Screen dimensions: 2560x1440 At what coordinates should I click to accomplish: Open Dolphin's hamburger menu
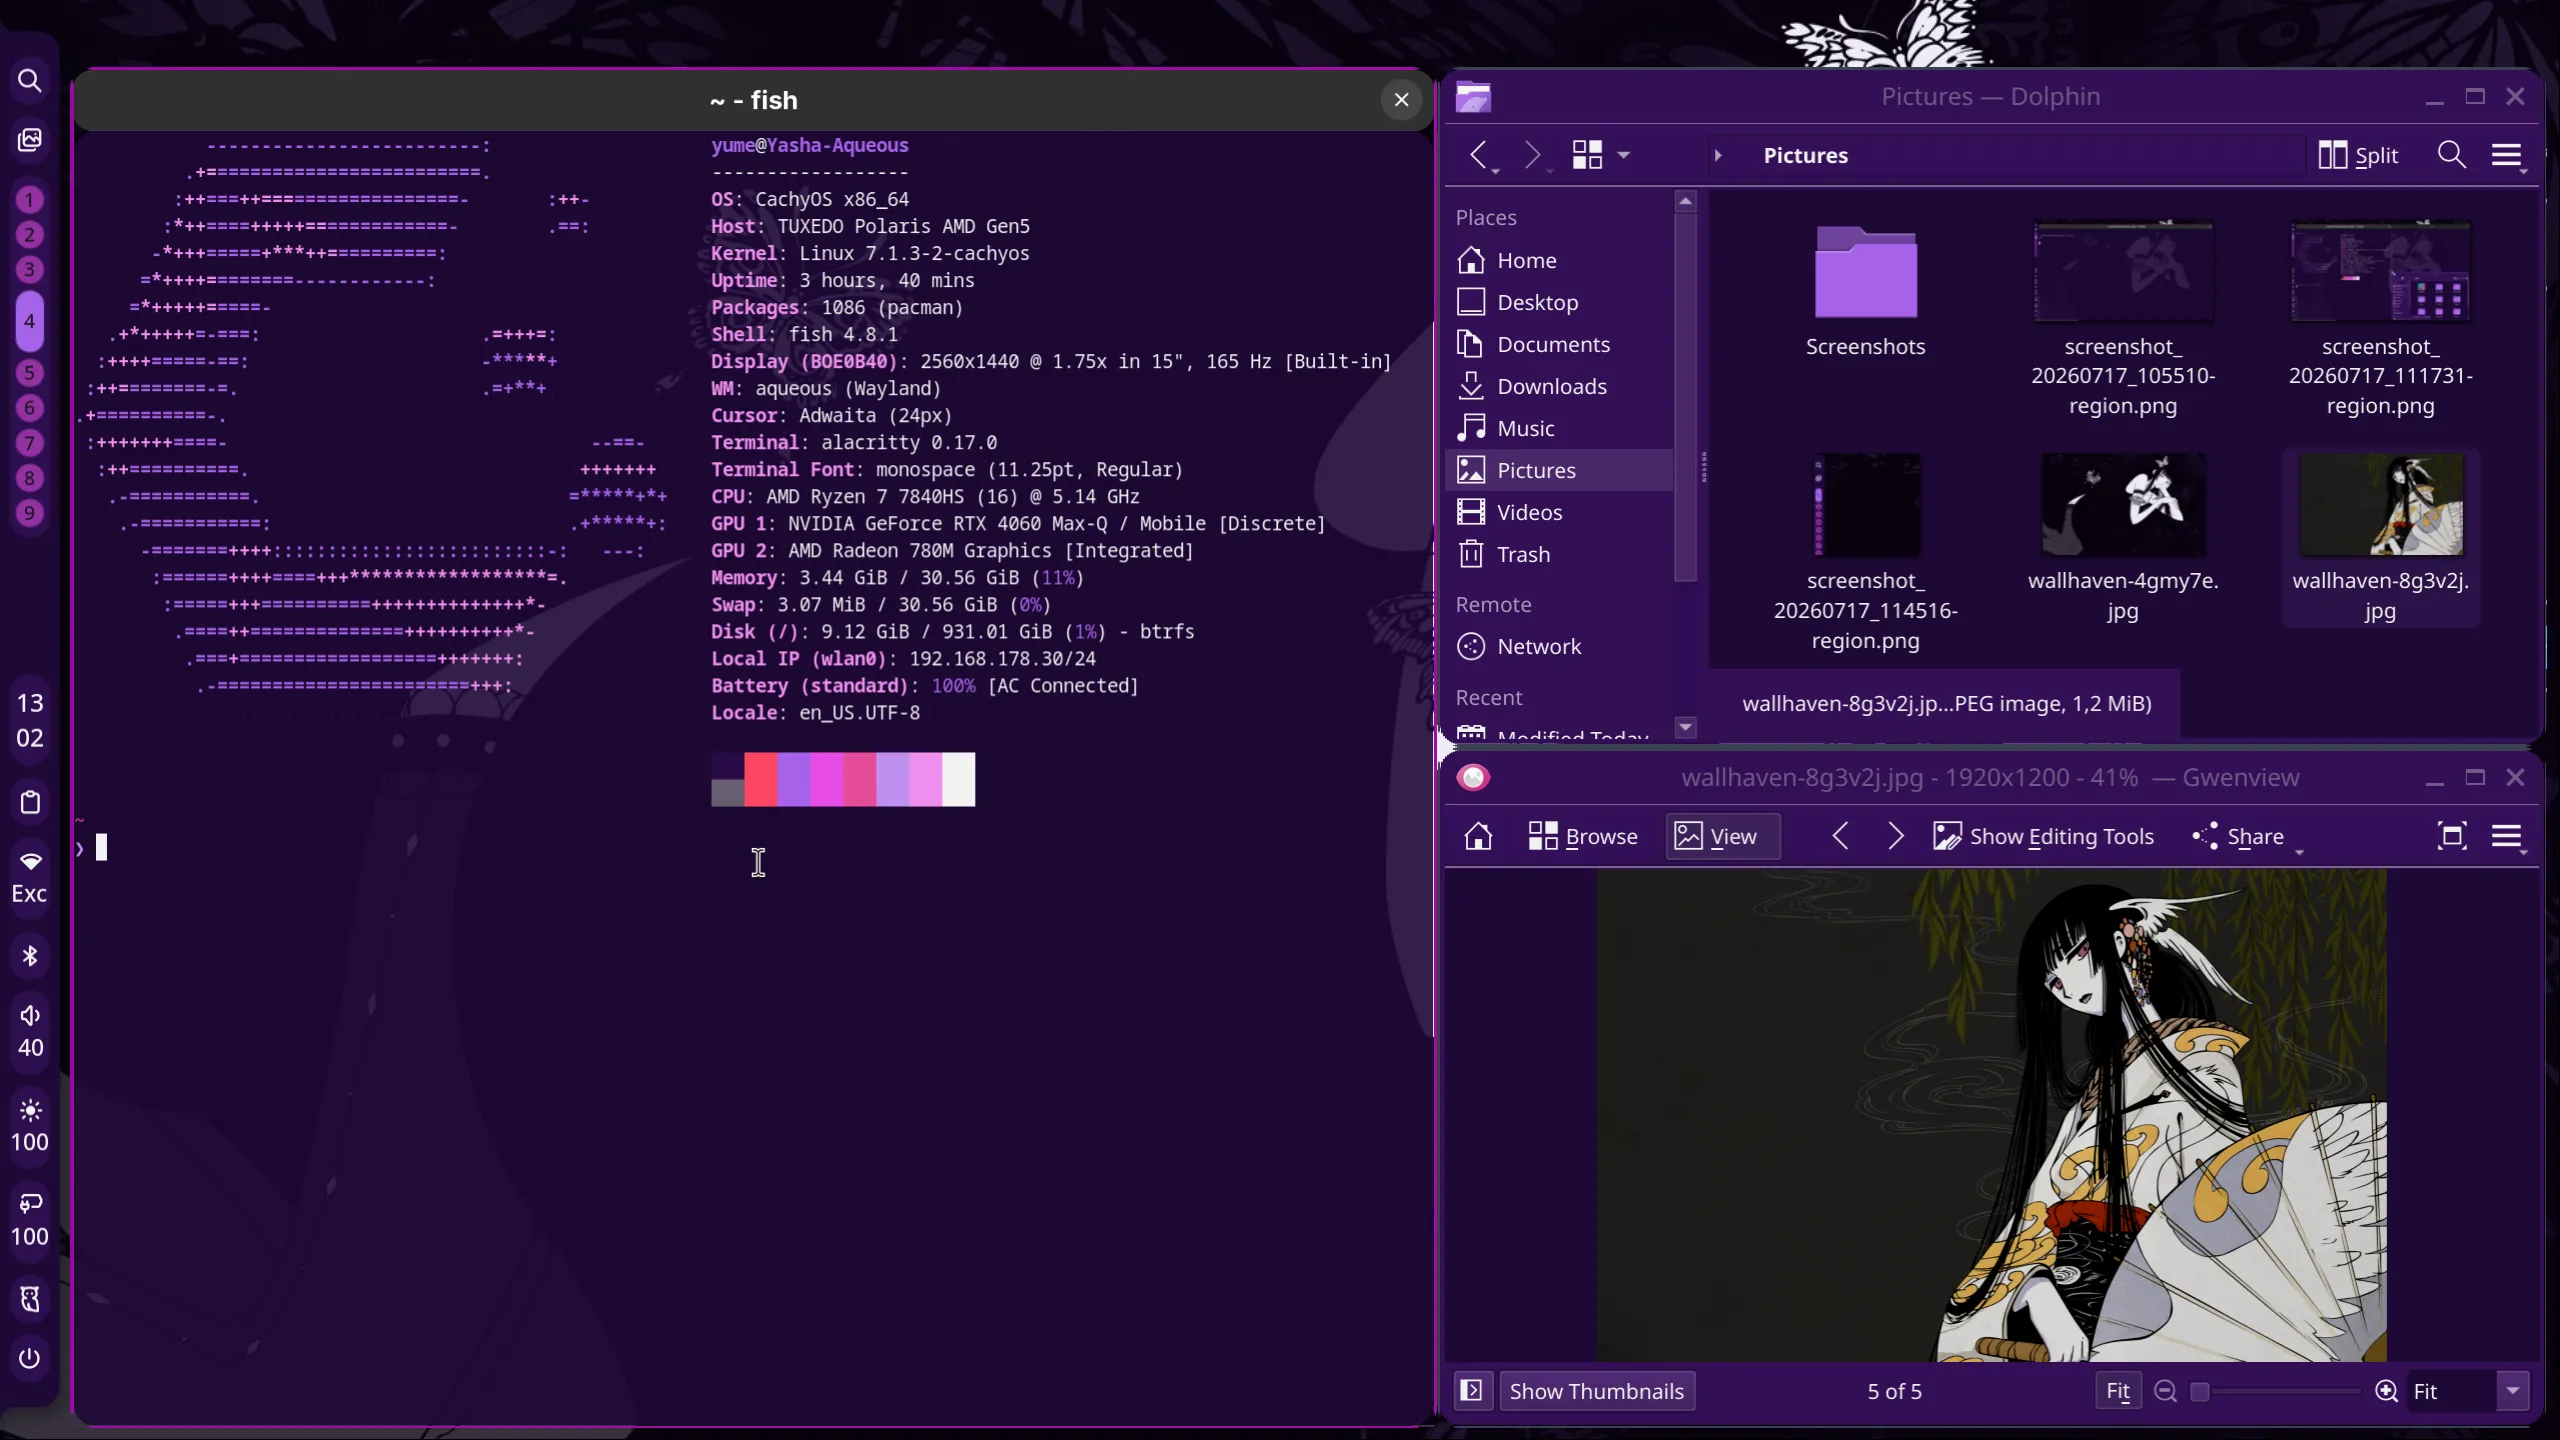click(2506, 155)
